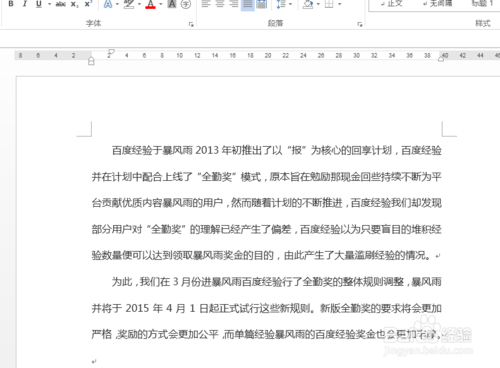This screenshot has height=368, width=500.
Task: Click first line indent marker on ruler
Action: 111,52
